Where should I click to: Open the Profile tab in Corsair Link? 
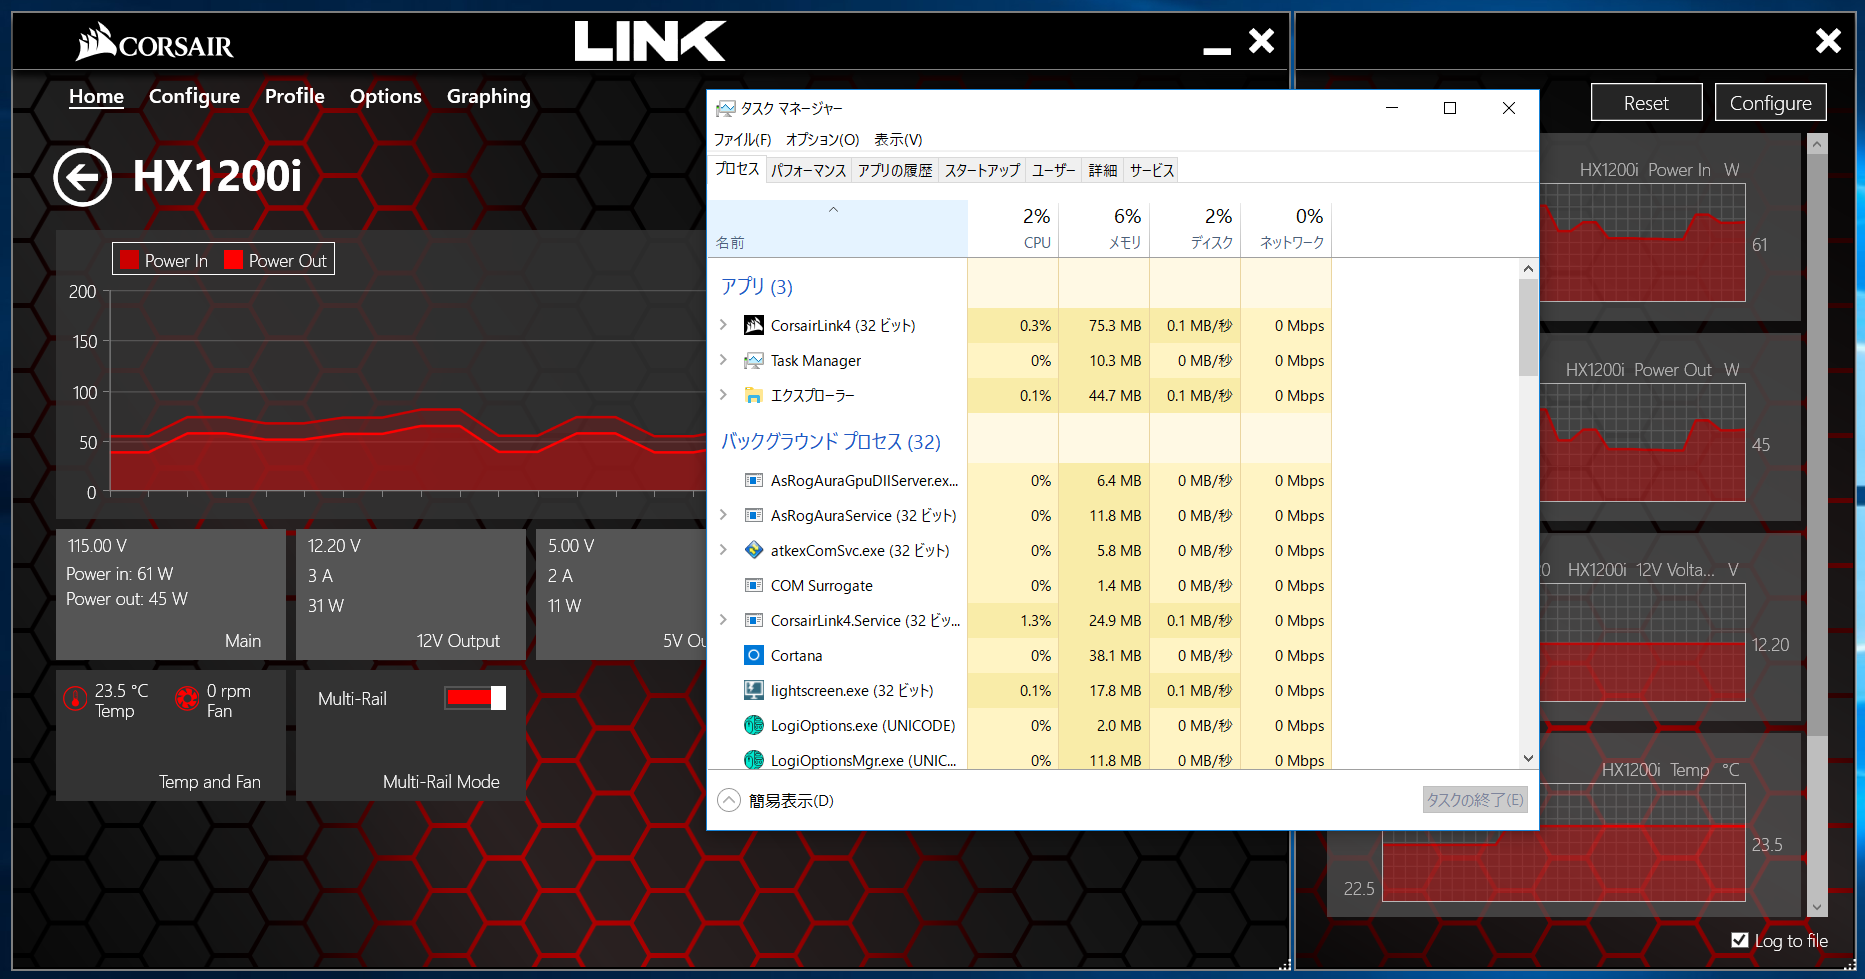click(x=295, y=96)
